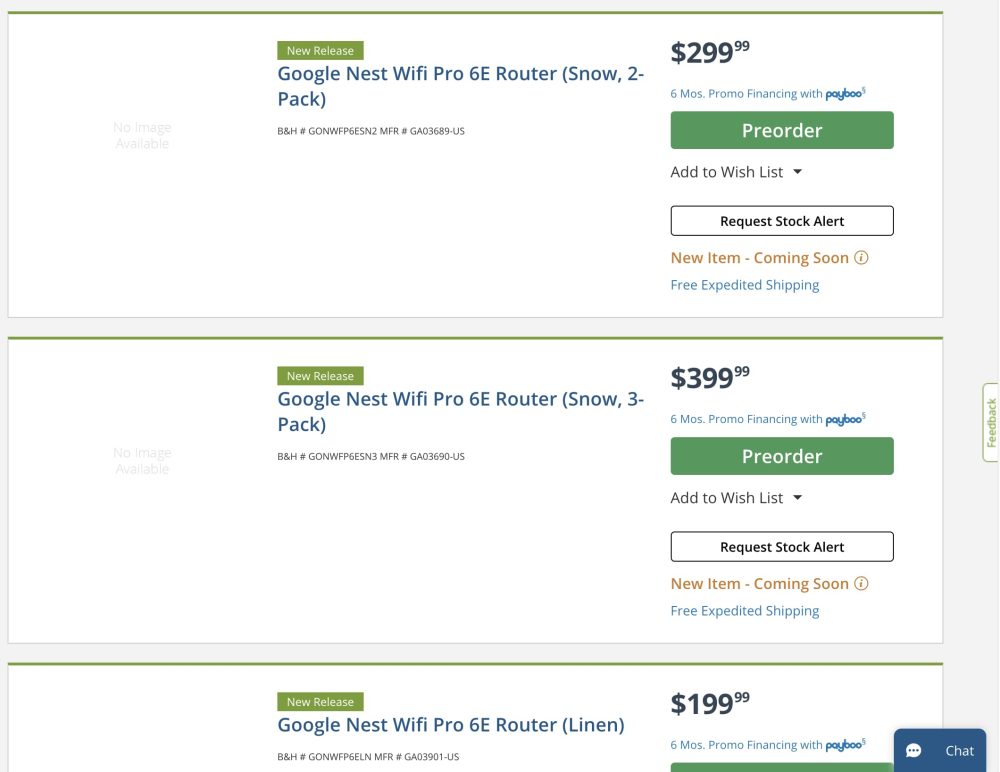This screenshot has width=1000, height=772.
Task: Open the Feedback side tab
Action: (x=991, y=422)
